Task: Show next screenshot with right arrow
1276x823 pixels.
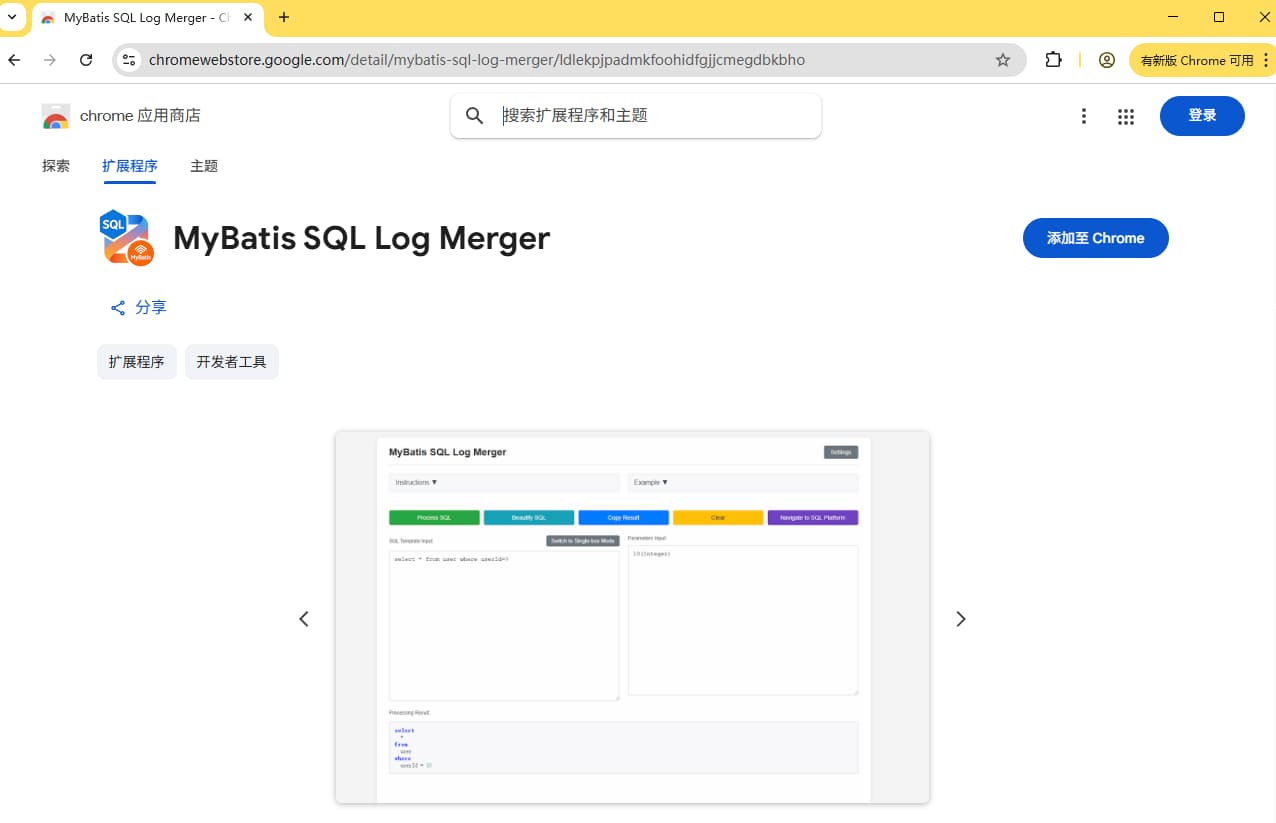Action: point(960,619)
